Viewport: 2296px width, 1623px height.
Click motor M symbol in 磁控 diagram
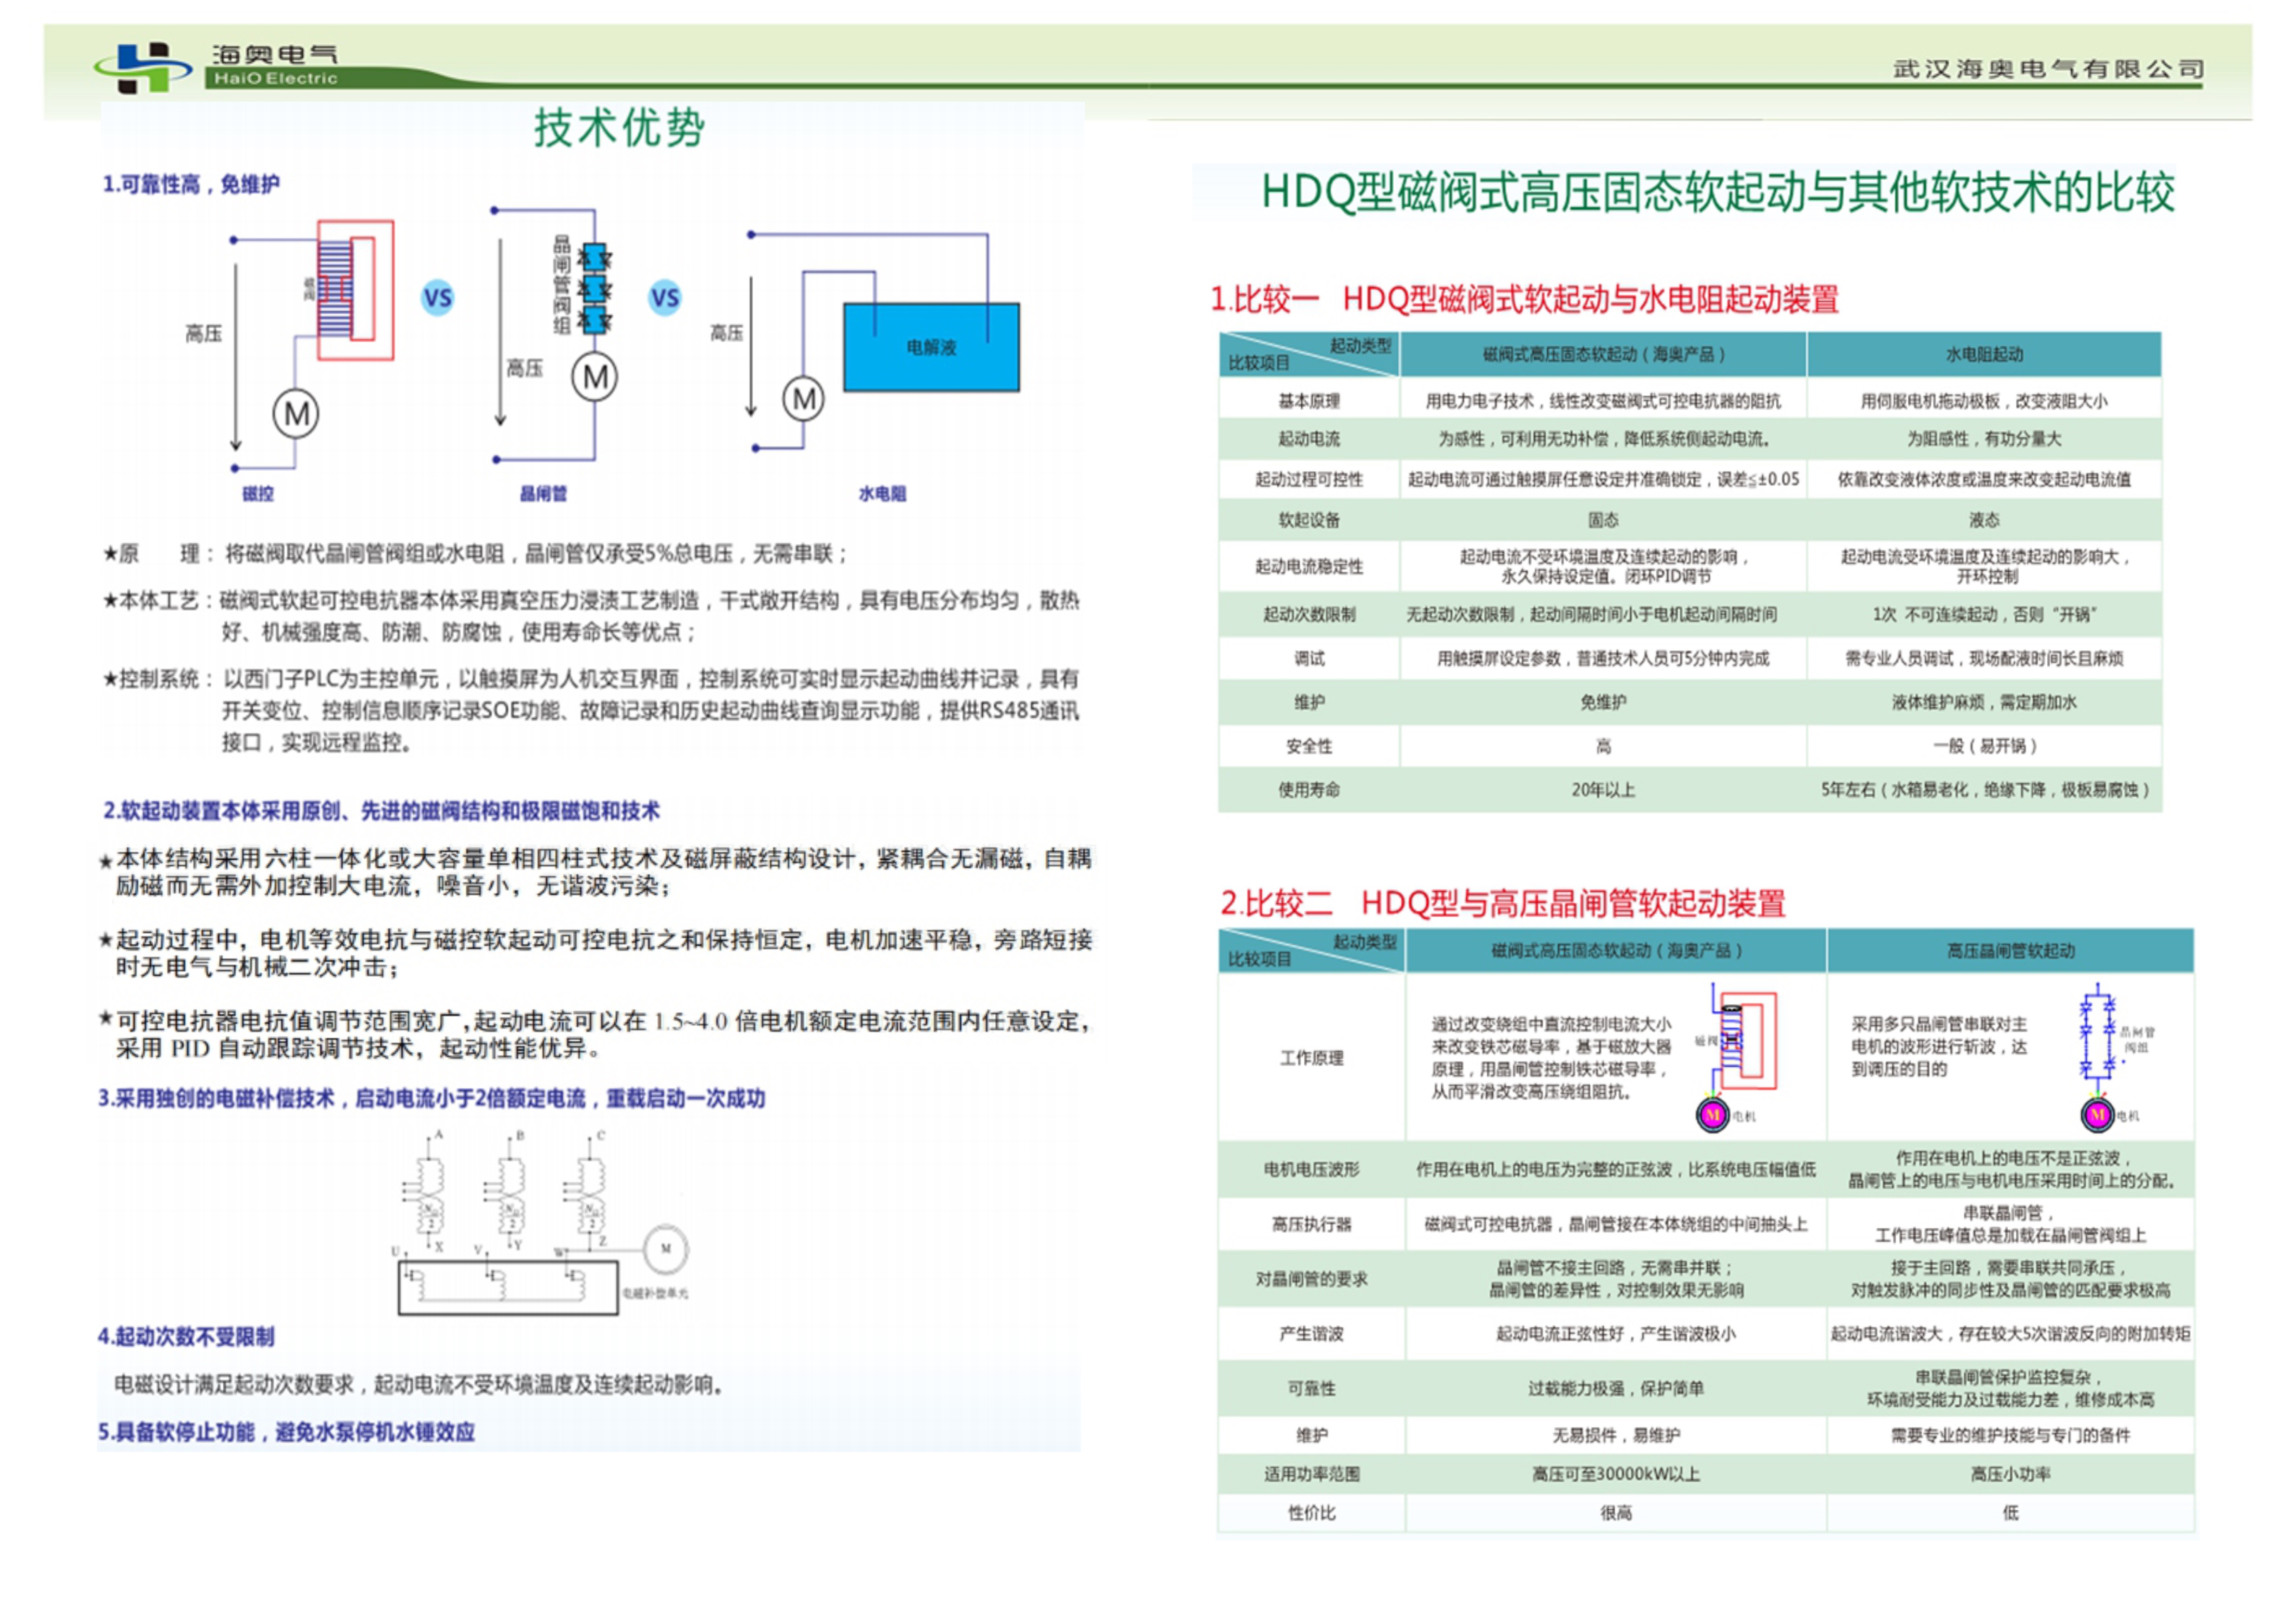click(296, 413)
